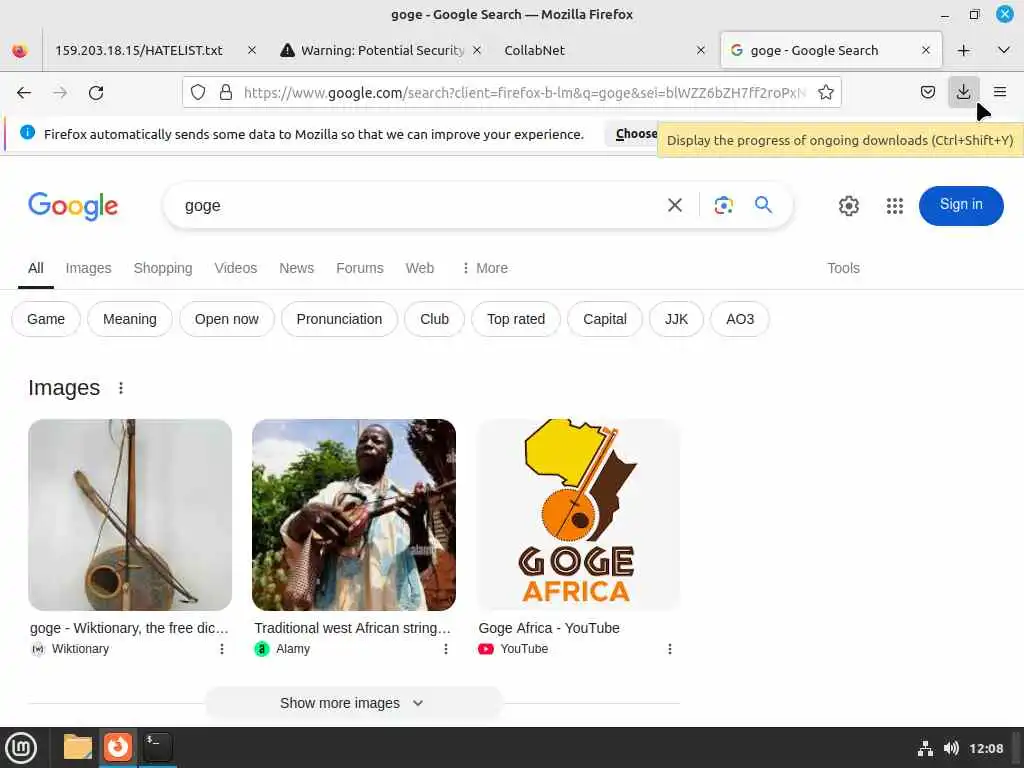Clear the Google search box
The width and height of the screenshot is (1024, 768).
click(x=675, y=205)
